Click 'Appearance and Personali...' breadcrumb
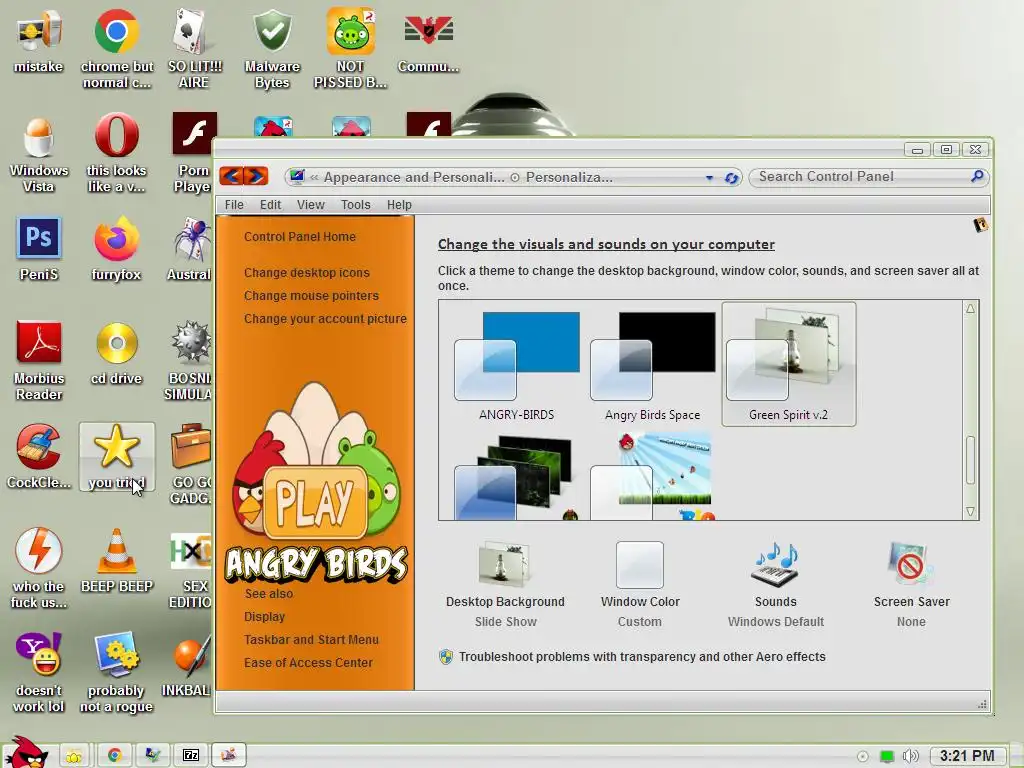Image resolution: width=1024 pixels, height=768 pixels. pyautogui.click(x=414, y=177)
